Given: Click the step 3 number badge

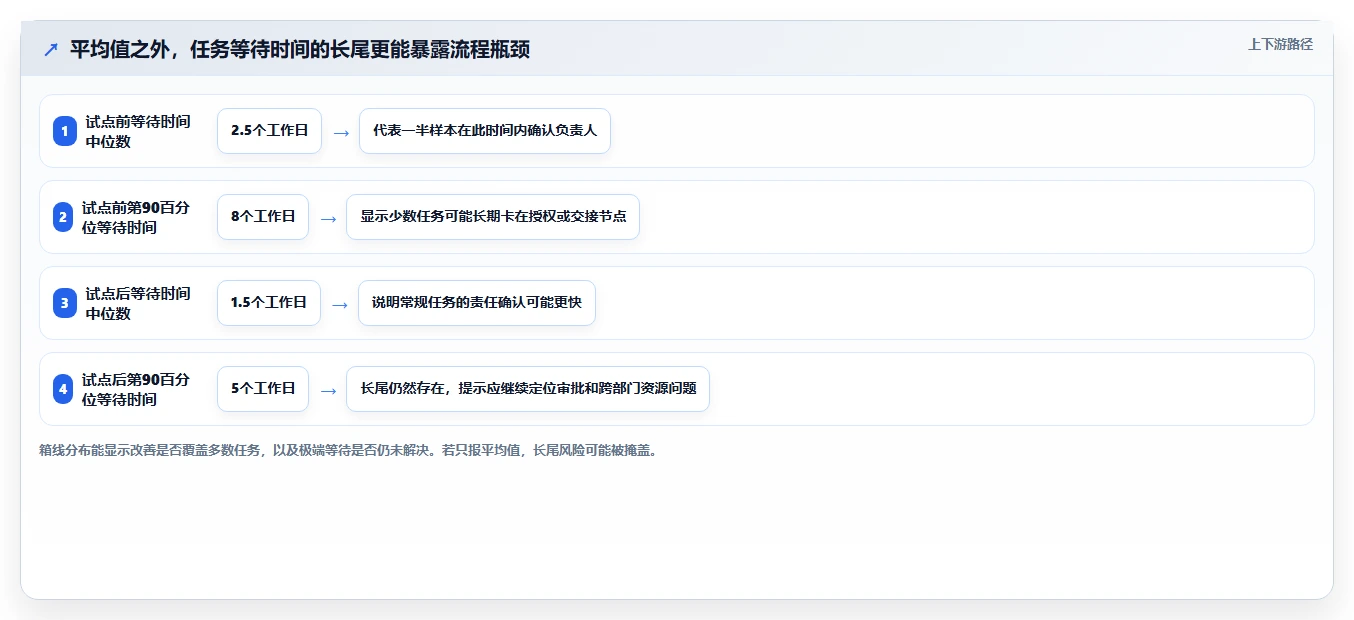Looking at the screenshot, I should coord(65,303).
